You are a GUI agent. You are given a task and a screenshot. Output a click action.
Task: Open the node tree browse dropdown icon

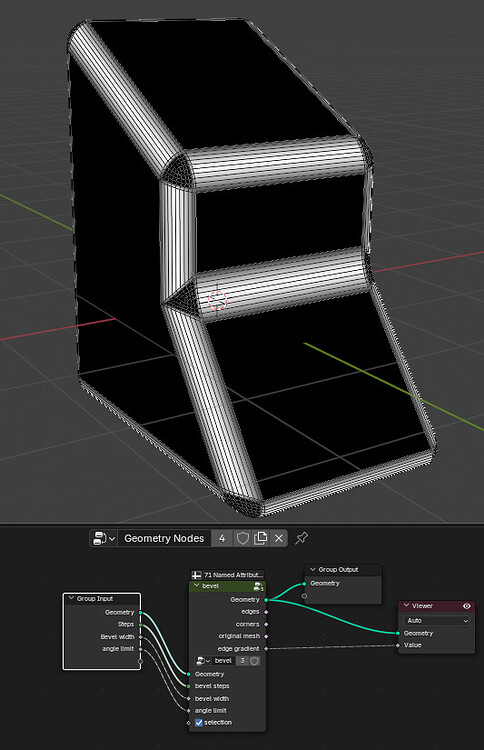pyautogui.click(x=103, y=538)
